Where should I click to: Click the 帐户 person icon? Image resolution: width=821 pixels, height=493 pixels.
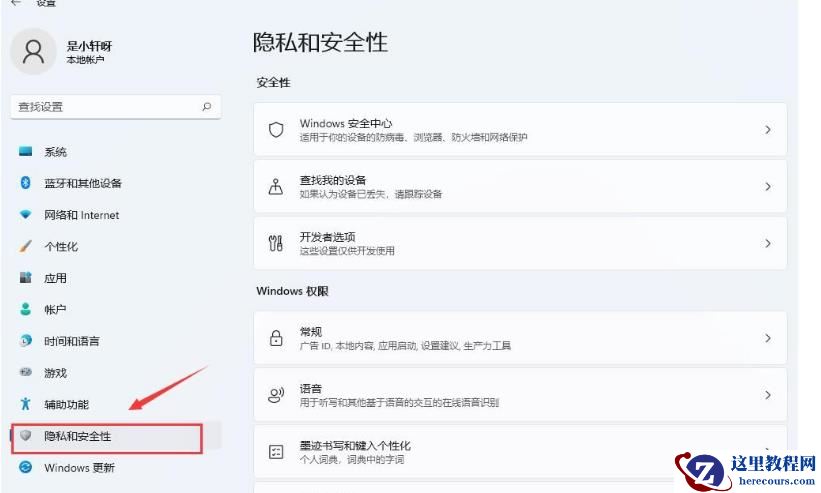[25, 309]
